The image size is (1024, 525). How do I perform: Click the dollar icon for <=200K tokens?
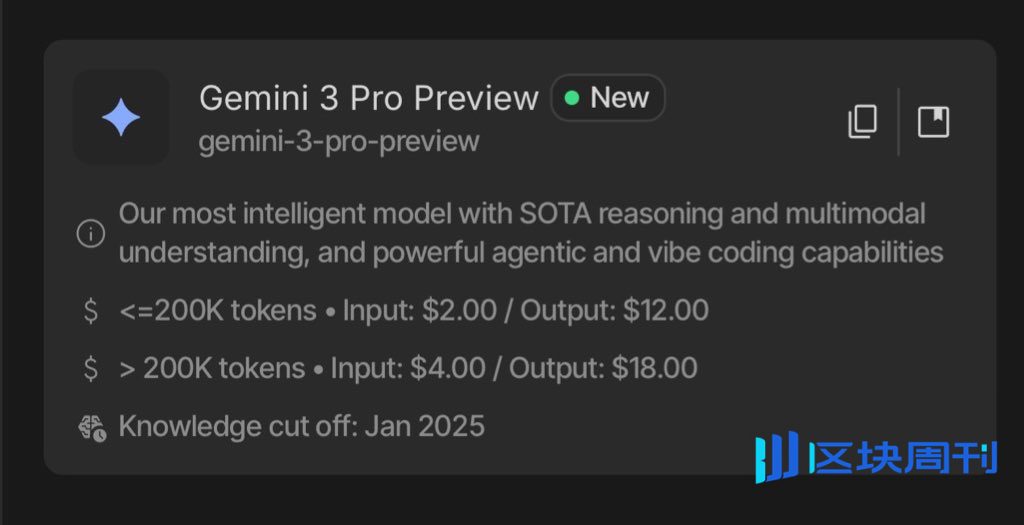pos(91,311)
